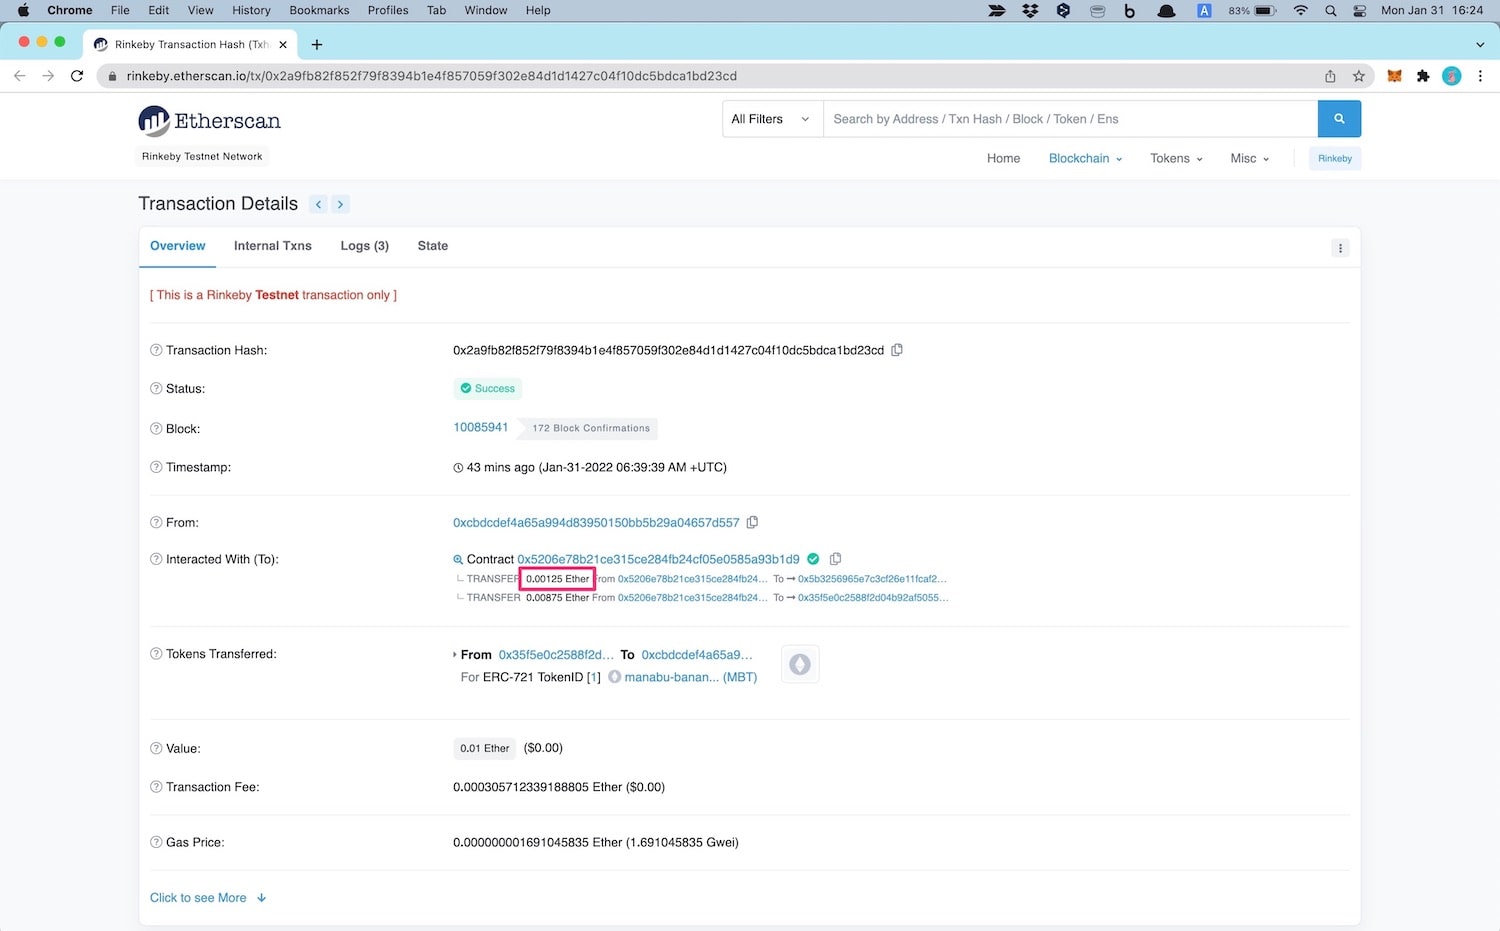Copy the From address to clipboard
This screenshot has height=931, width=1500.
[x=752, y=522]
